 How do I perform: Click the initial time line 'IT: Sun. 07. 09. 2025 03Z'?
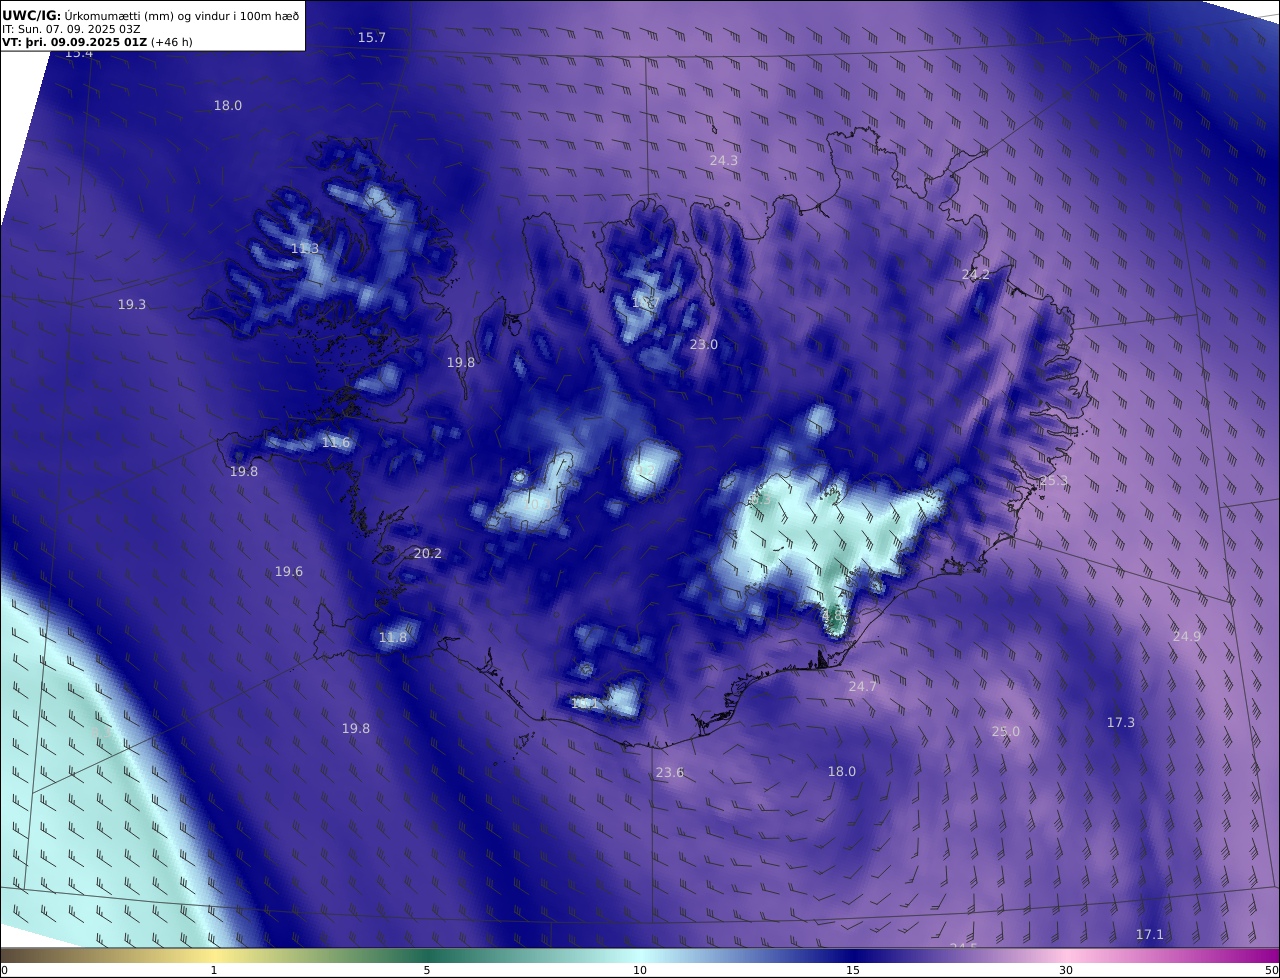click(71, 29)
